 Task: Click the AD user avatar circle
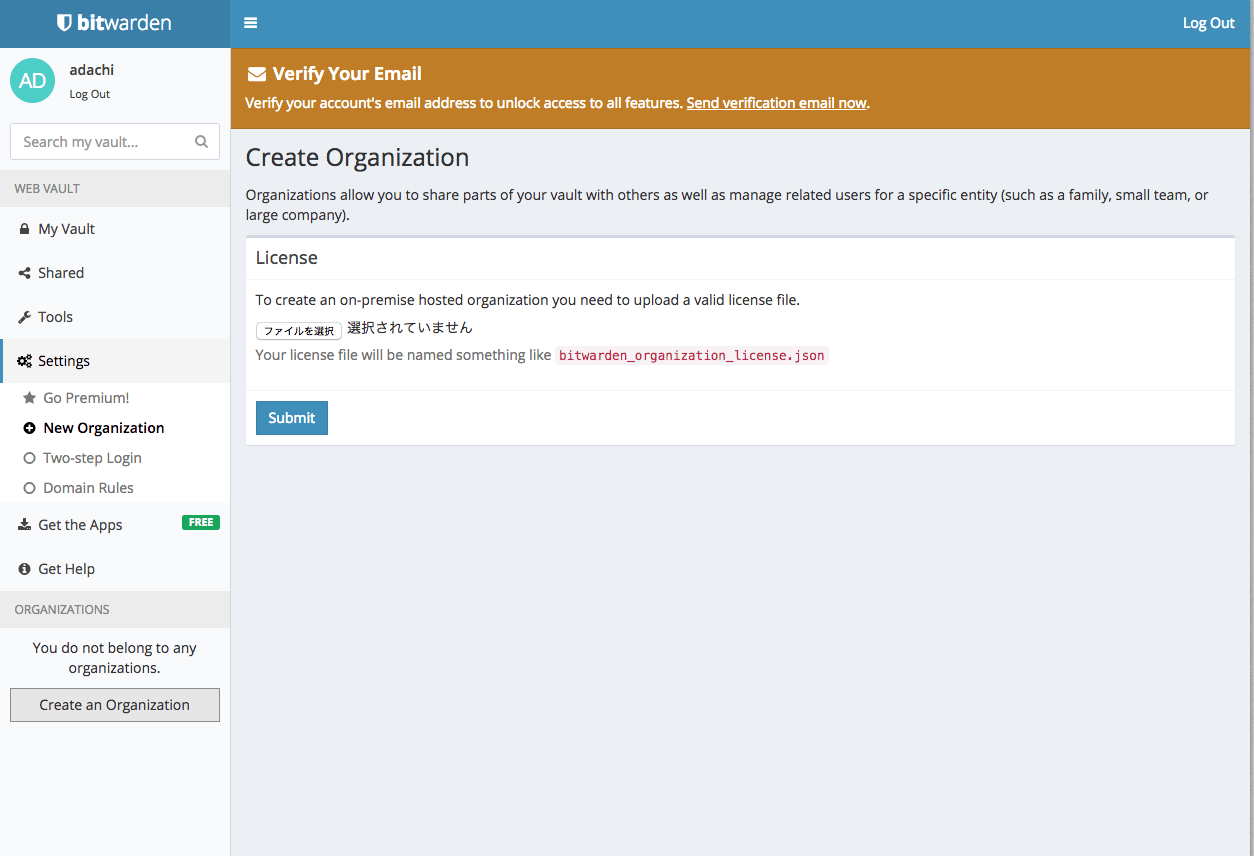pyautogui.click(x=33, y=80)
